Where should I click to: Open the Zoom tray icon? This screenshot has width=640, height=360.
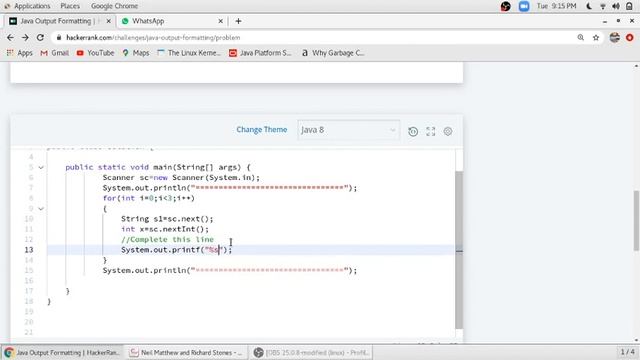(524, 6)
